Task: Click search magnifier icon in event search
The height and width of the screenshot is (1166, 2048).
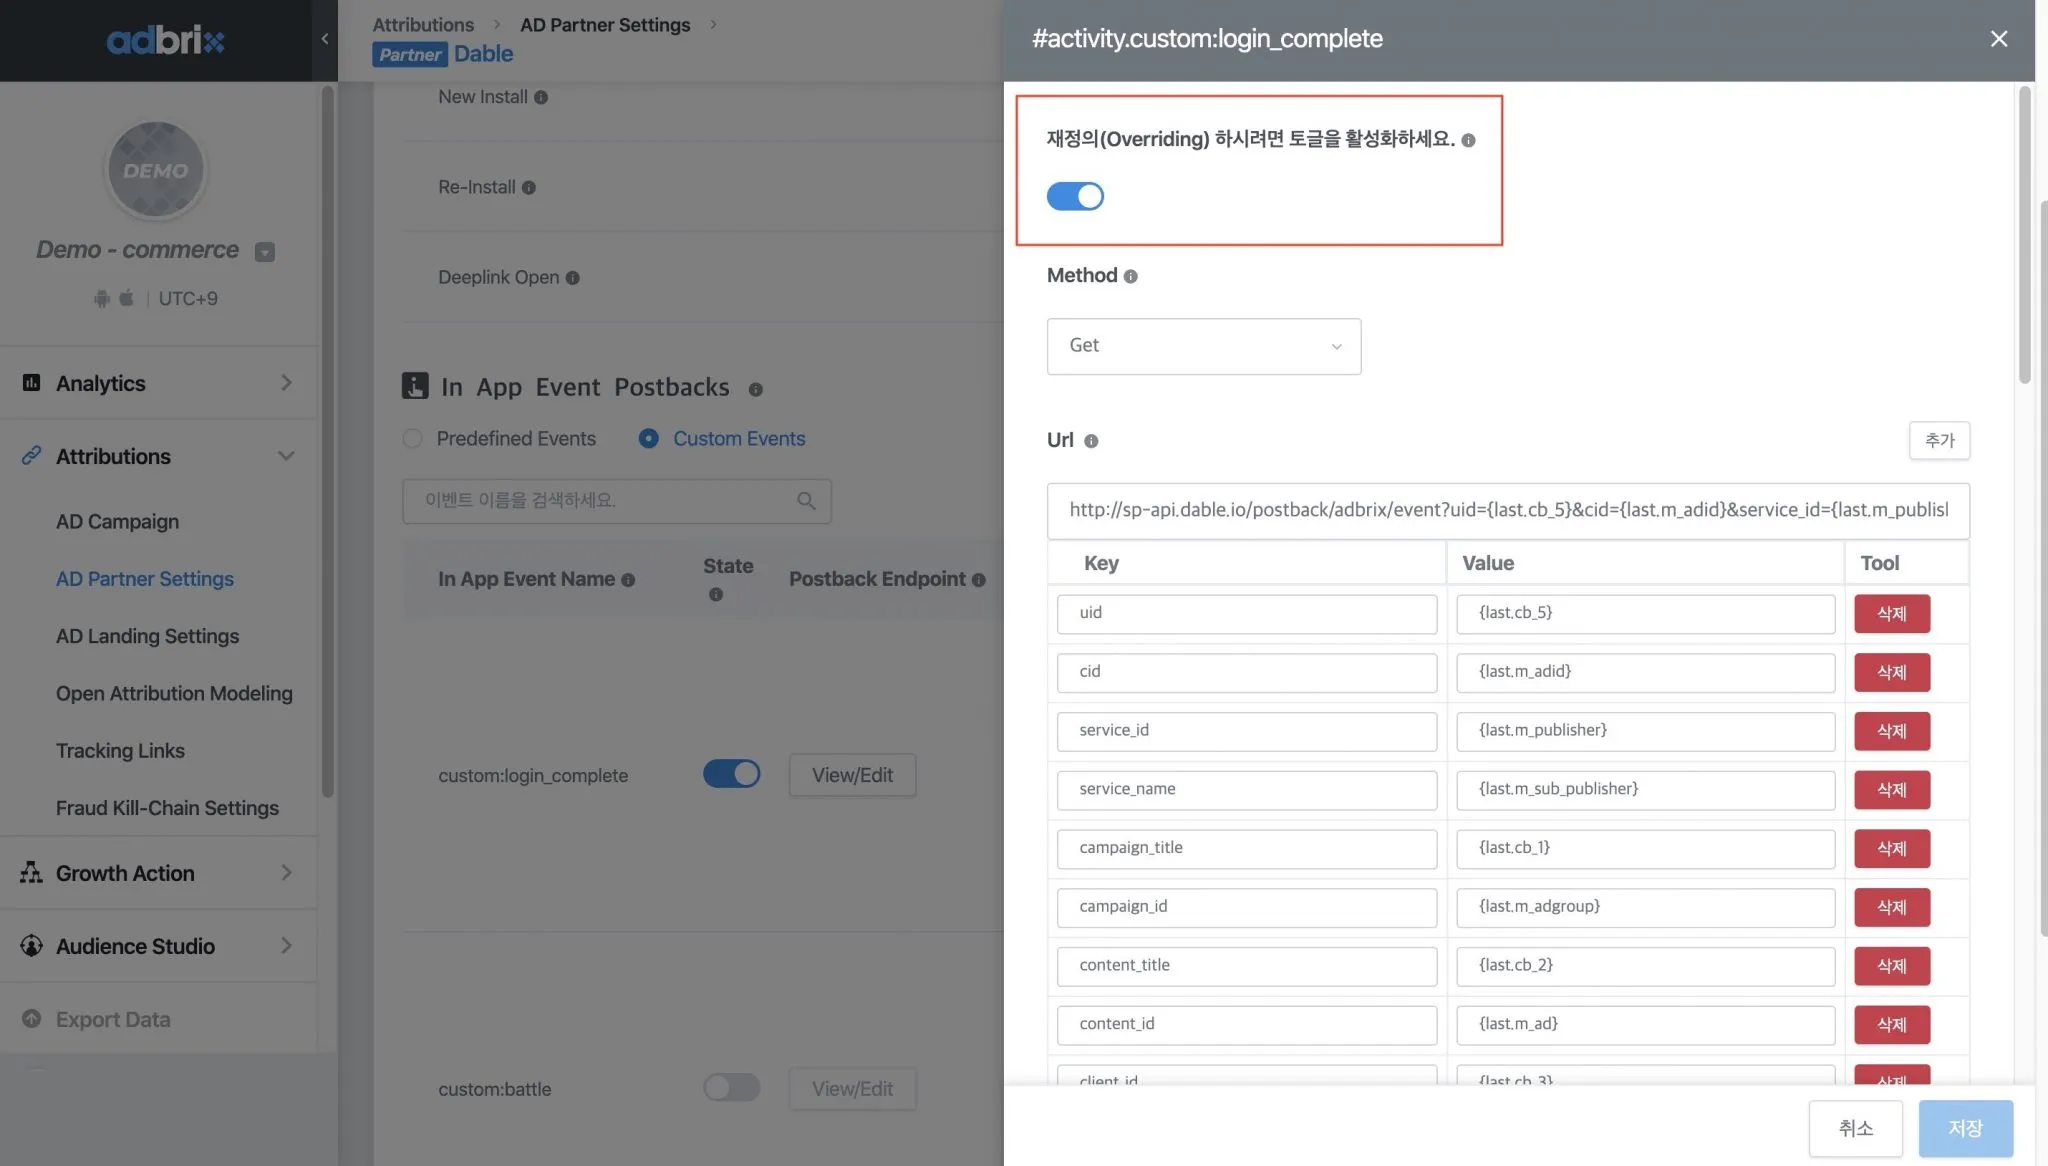Action: click(x=806, y=501)
